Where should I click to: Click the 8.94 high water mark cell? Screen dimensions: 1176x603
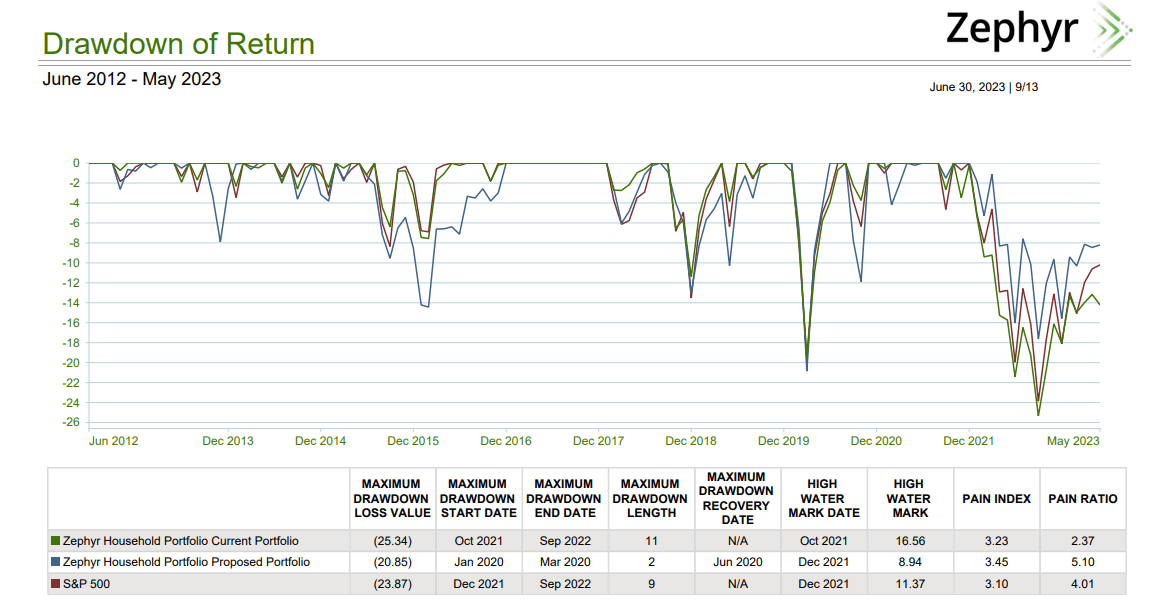coord(910,562)
